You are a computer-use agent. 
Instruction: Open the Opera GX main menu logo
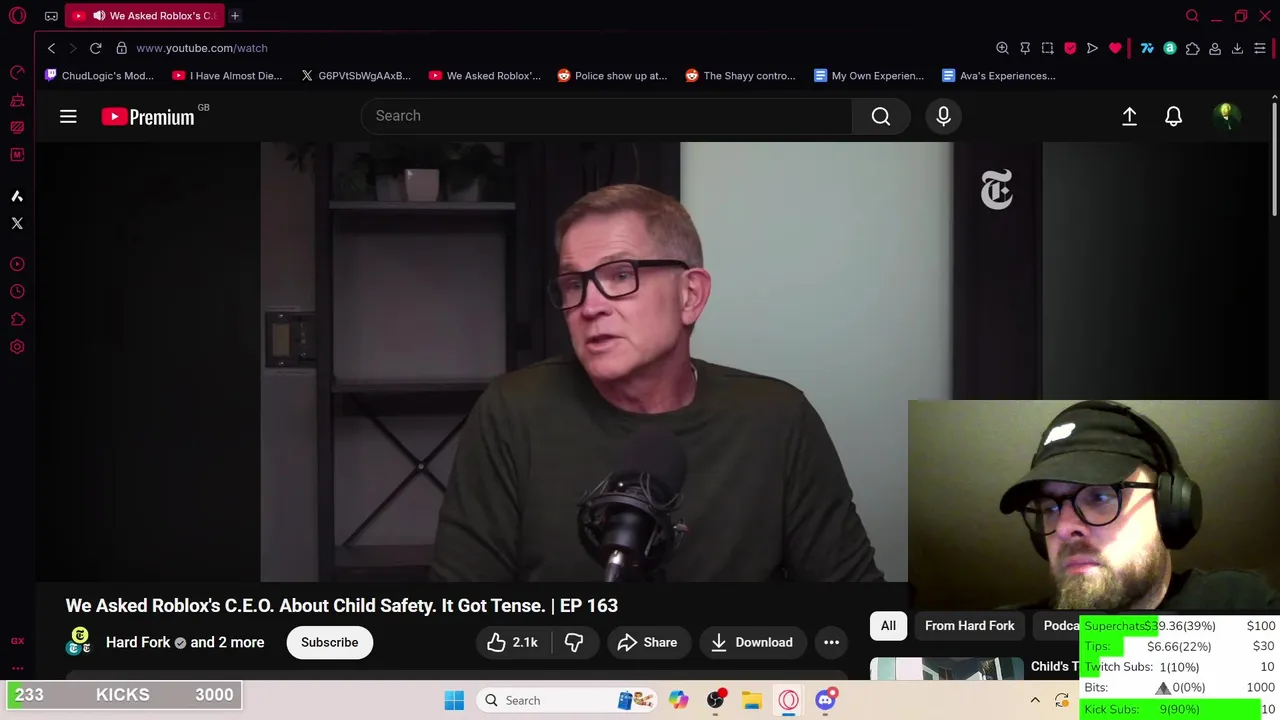[x=17, y=16]
